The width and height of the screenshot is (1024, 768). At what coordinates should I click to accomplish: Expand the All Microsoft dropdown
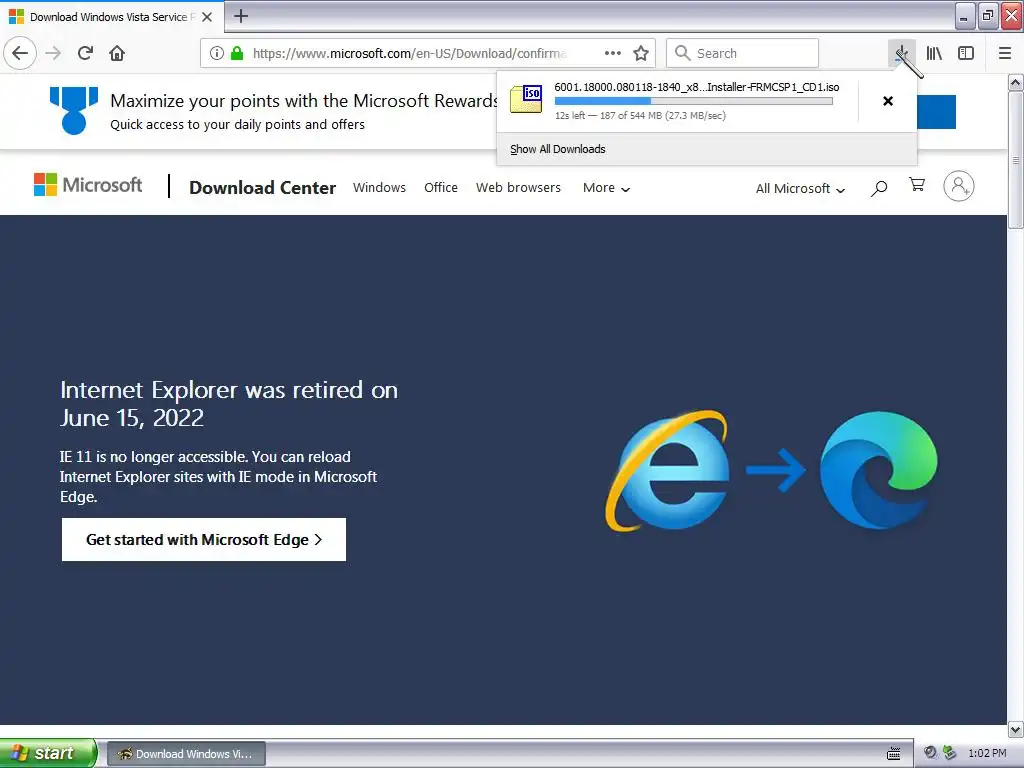click(800, 189)
